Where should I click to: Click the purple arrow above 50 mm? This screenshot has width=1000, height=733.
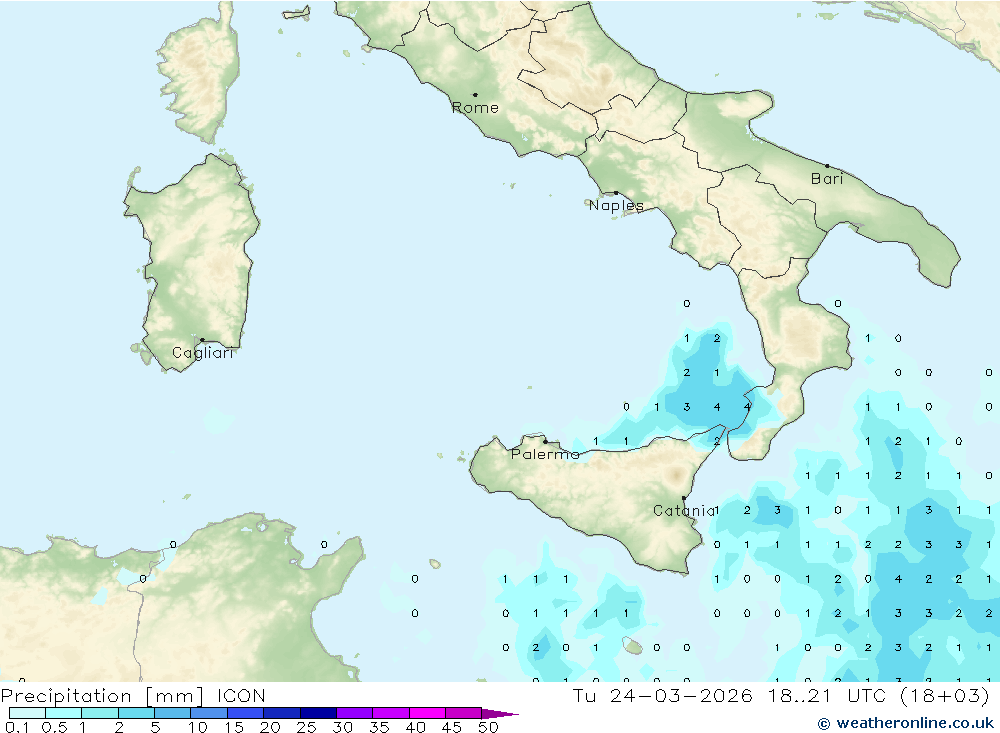(x=499, y=714)
